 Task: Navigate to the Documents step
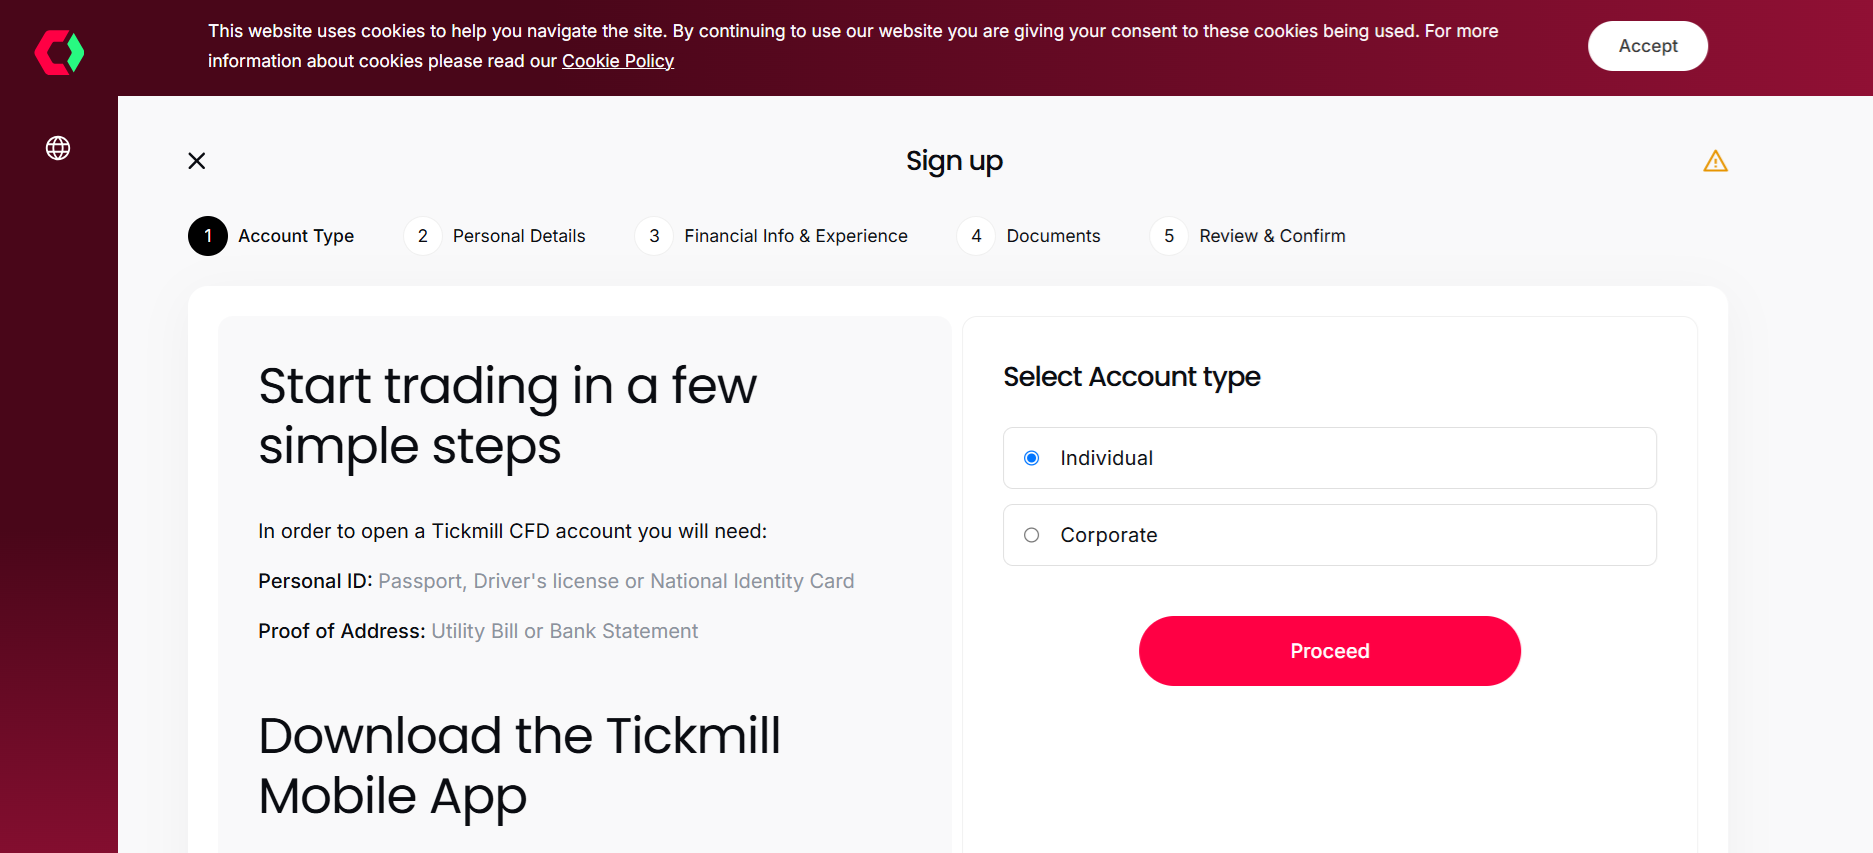[1054, 236]
